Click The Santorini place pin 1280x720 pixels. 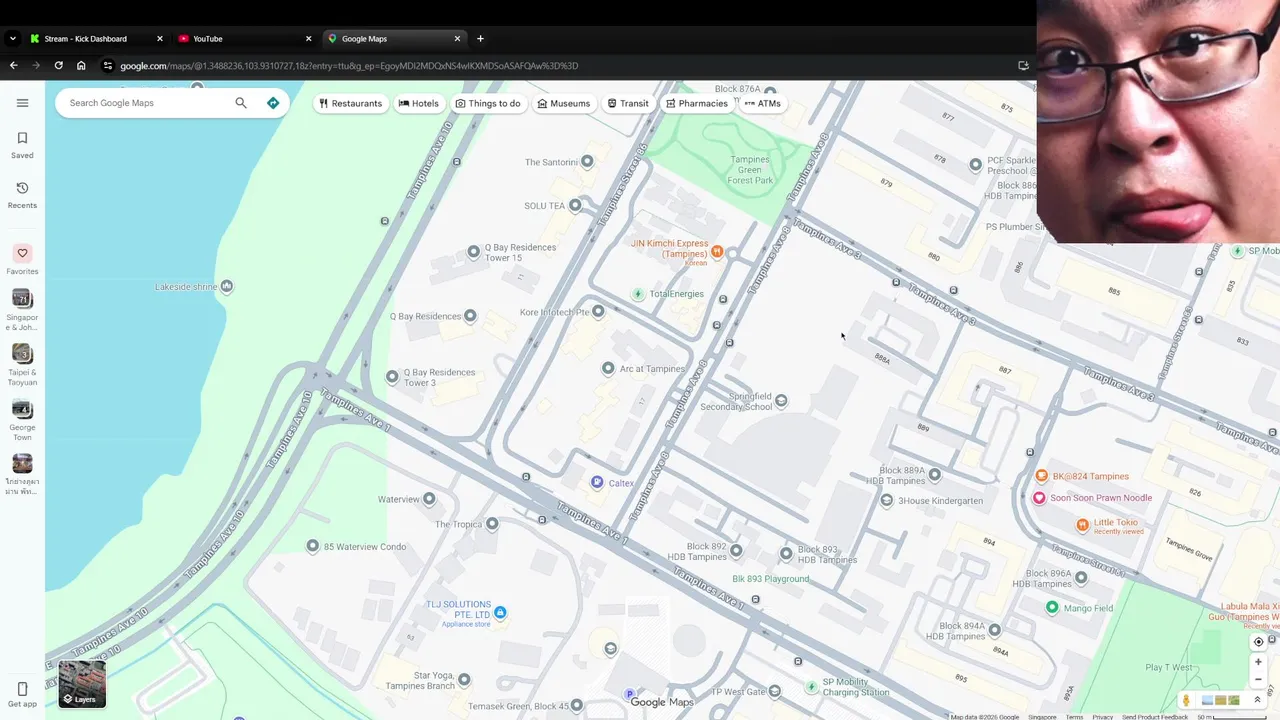(587, 162)
